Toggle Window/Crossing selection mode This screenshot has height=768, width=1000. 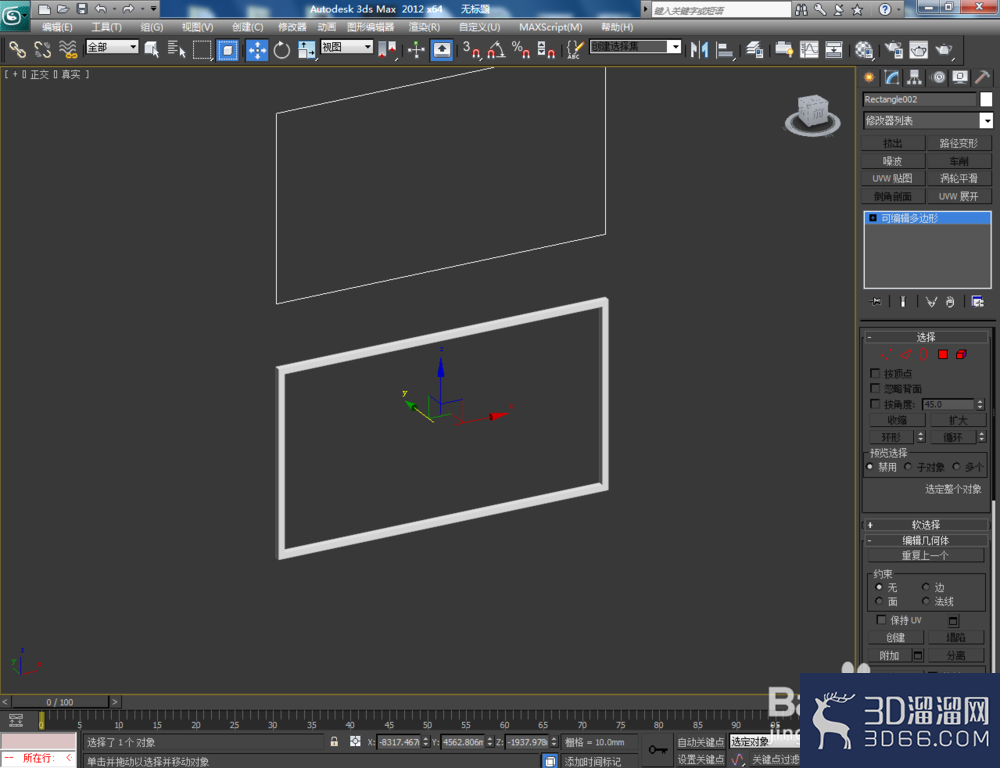tap(228, 49)
